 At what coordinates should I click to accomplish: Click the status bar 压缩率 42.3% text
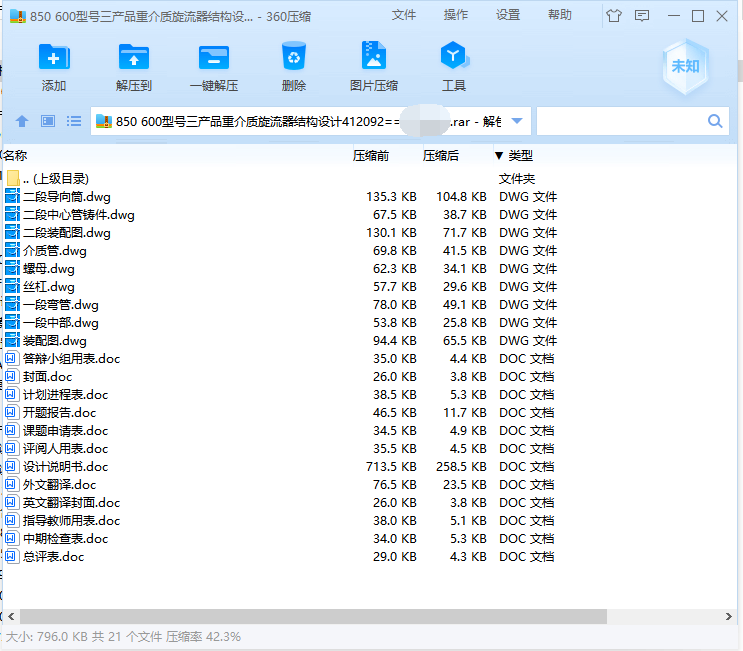tap(203, 636)
